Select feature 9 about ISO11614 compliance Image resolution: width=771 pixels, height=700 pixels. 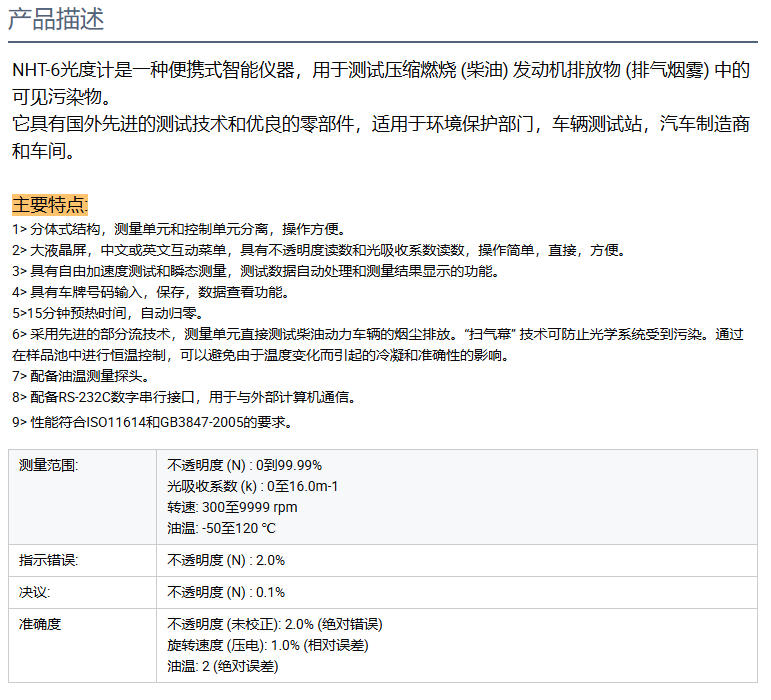tap(152, 422)
